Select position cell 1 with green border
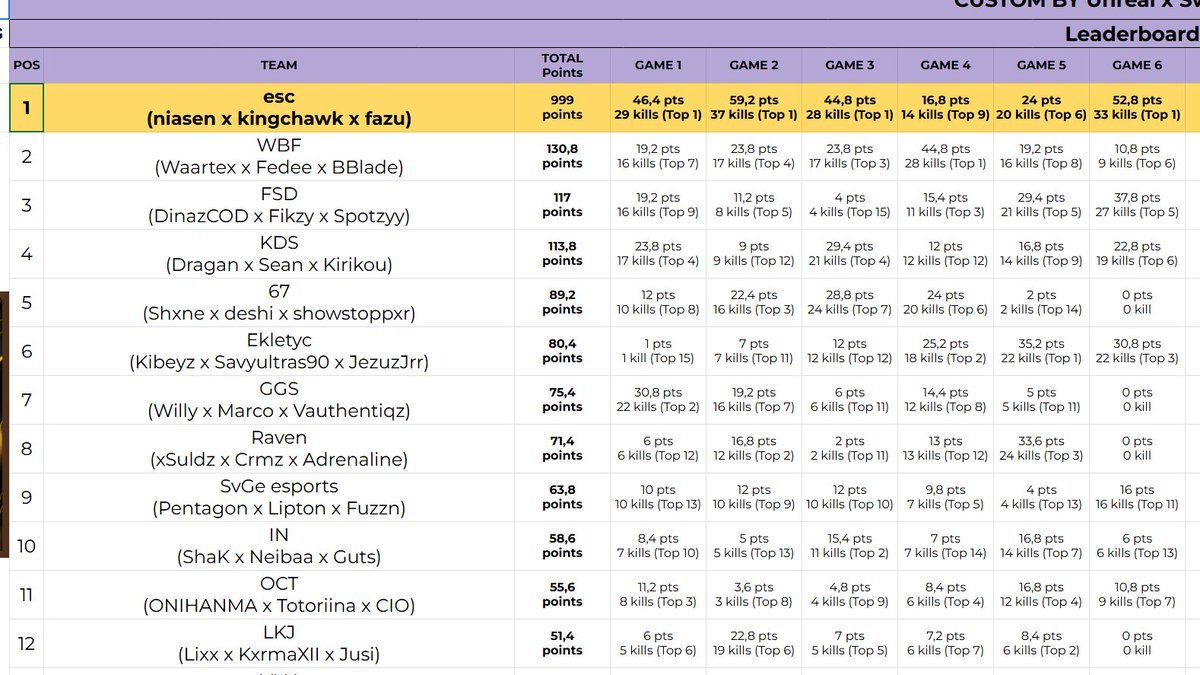 (27, 108)
